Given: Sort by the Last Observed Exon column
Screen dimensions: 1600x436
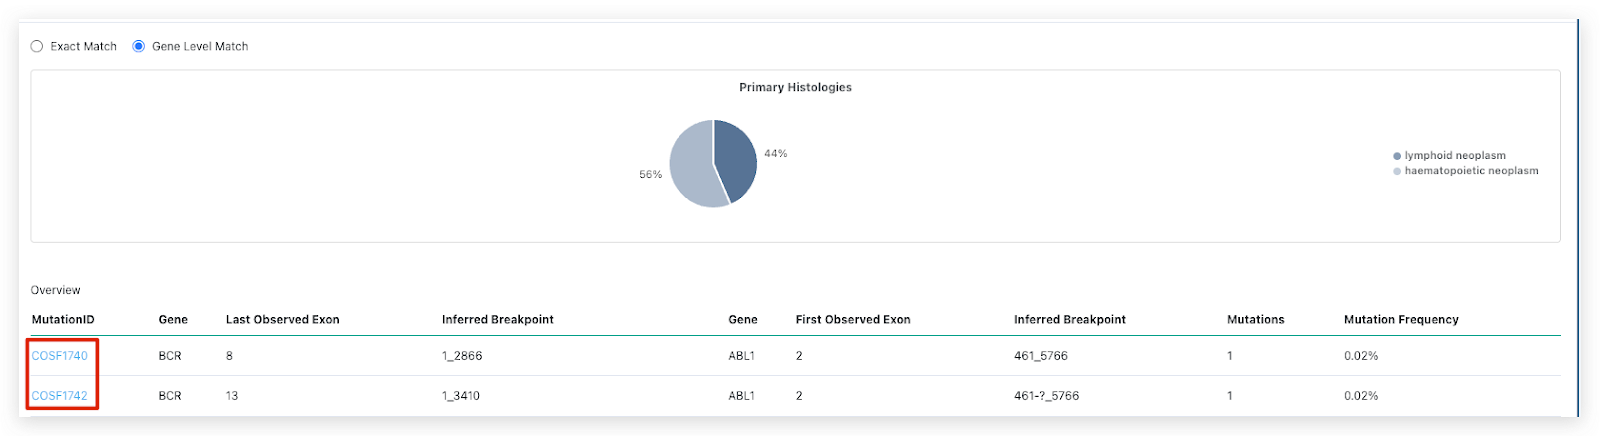Looking at the screenshot, I should [x=282, y=320].
